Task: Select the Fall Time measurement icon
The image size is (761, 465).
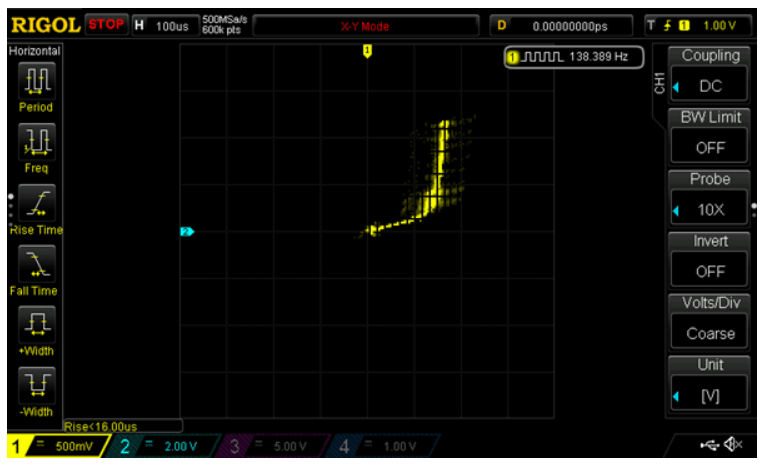Action: coord(37,264)
